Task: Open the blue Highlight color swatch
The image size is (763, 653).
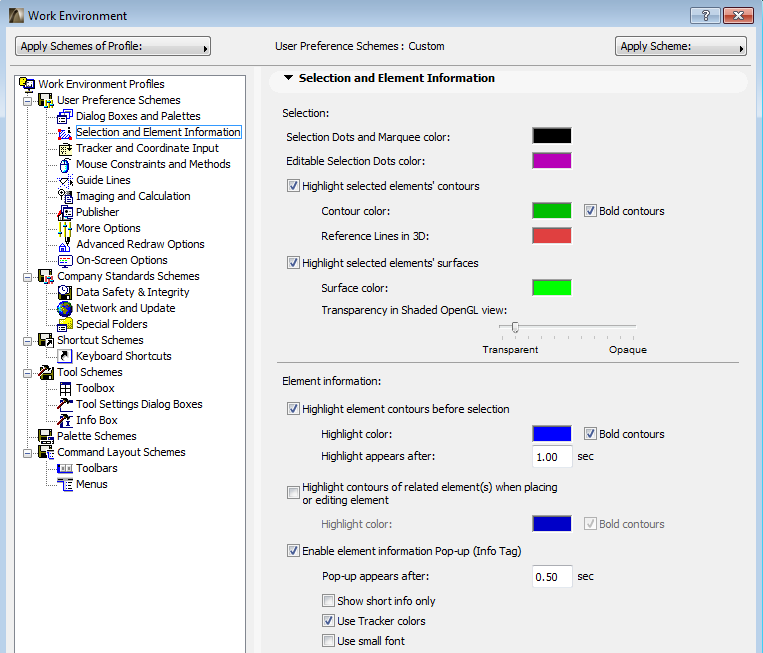Action: pyautogui.click(x=552, y=434)
